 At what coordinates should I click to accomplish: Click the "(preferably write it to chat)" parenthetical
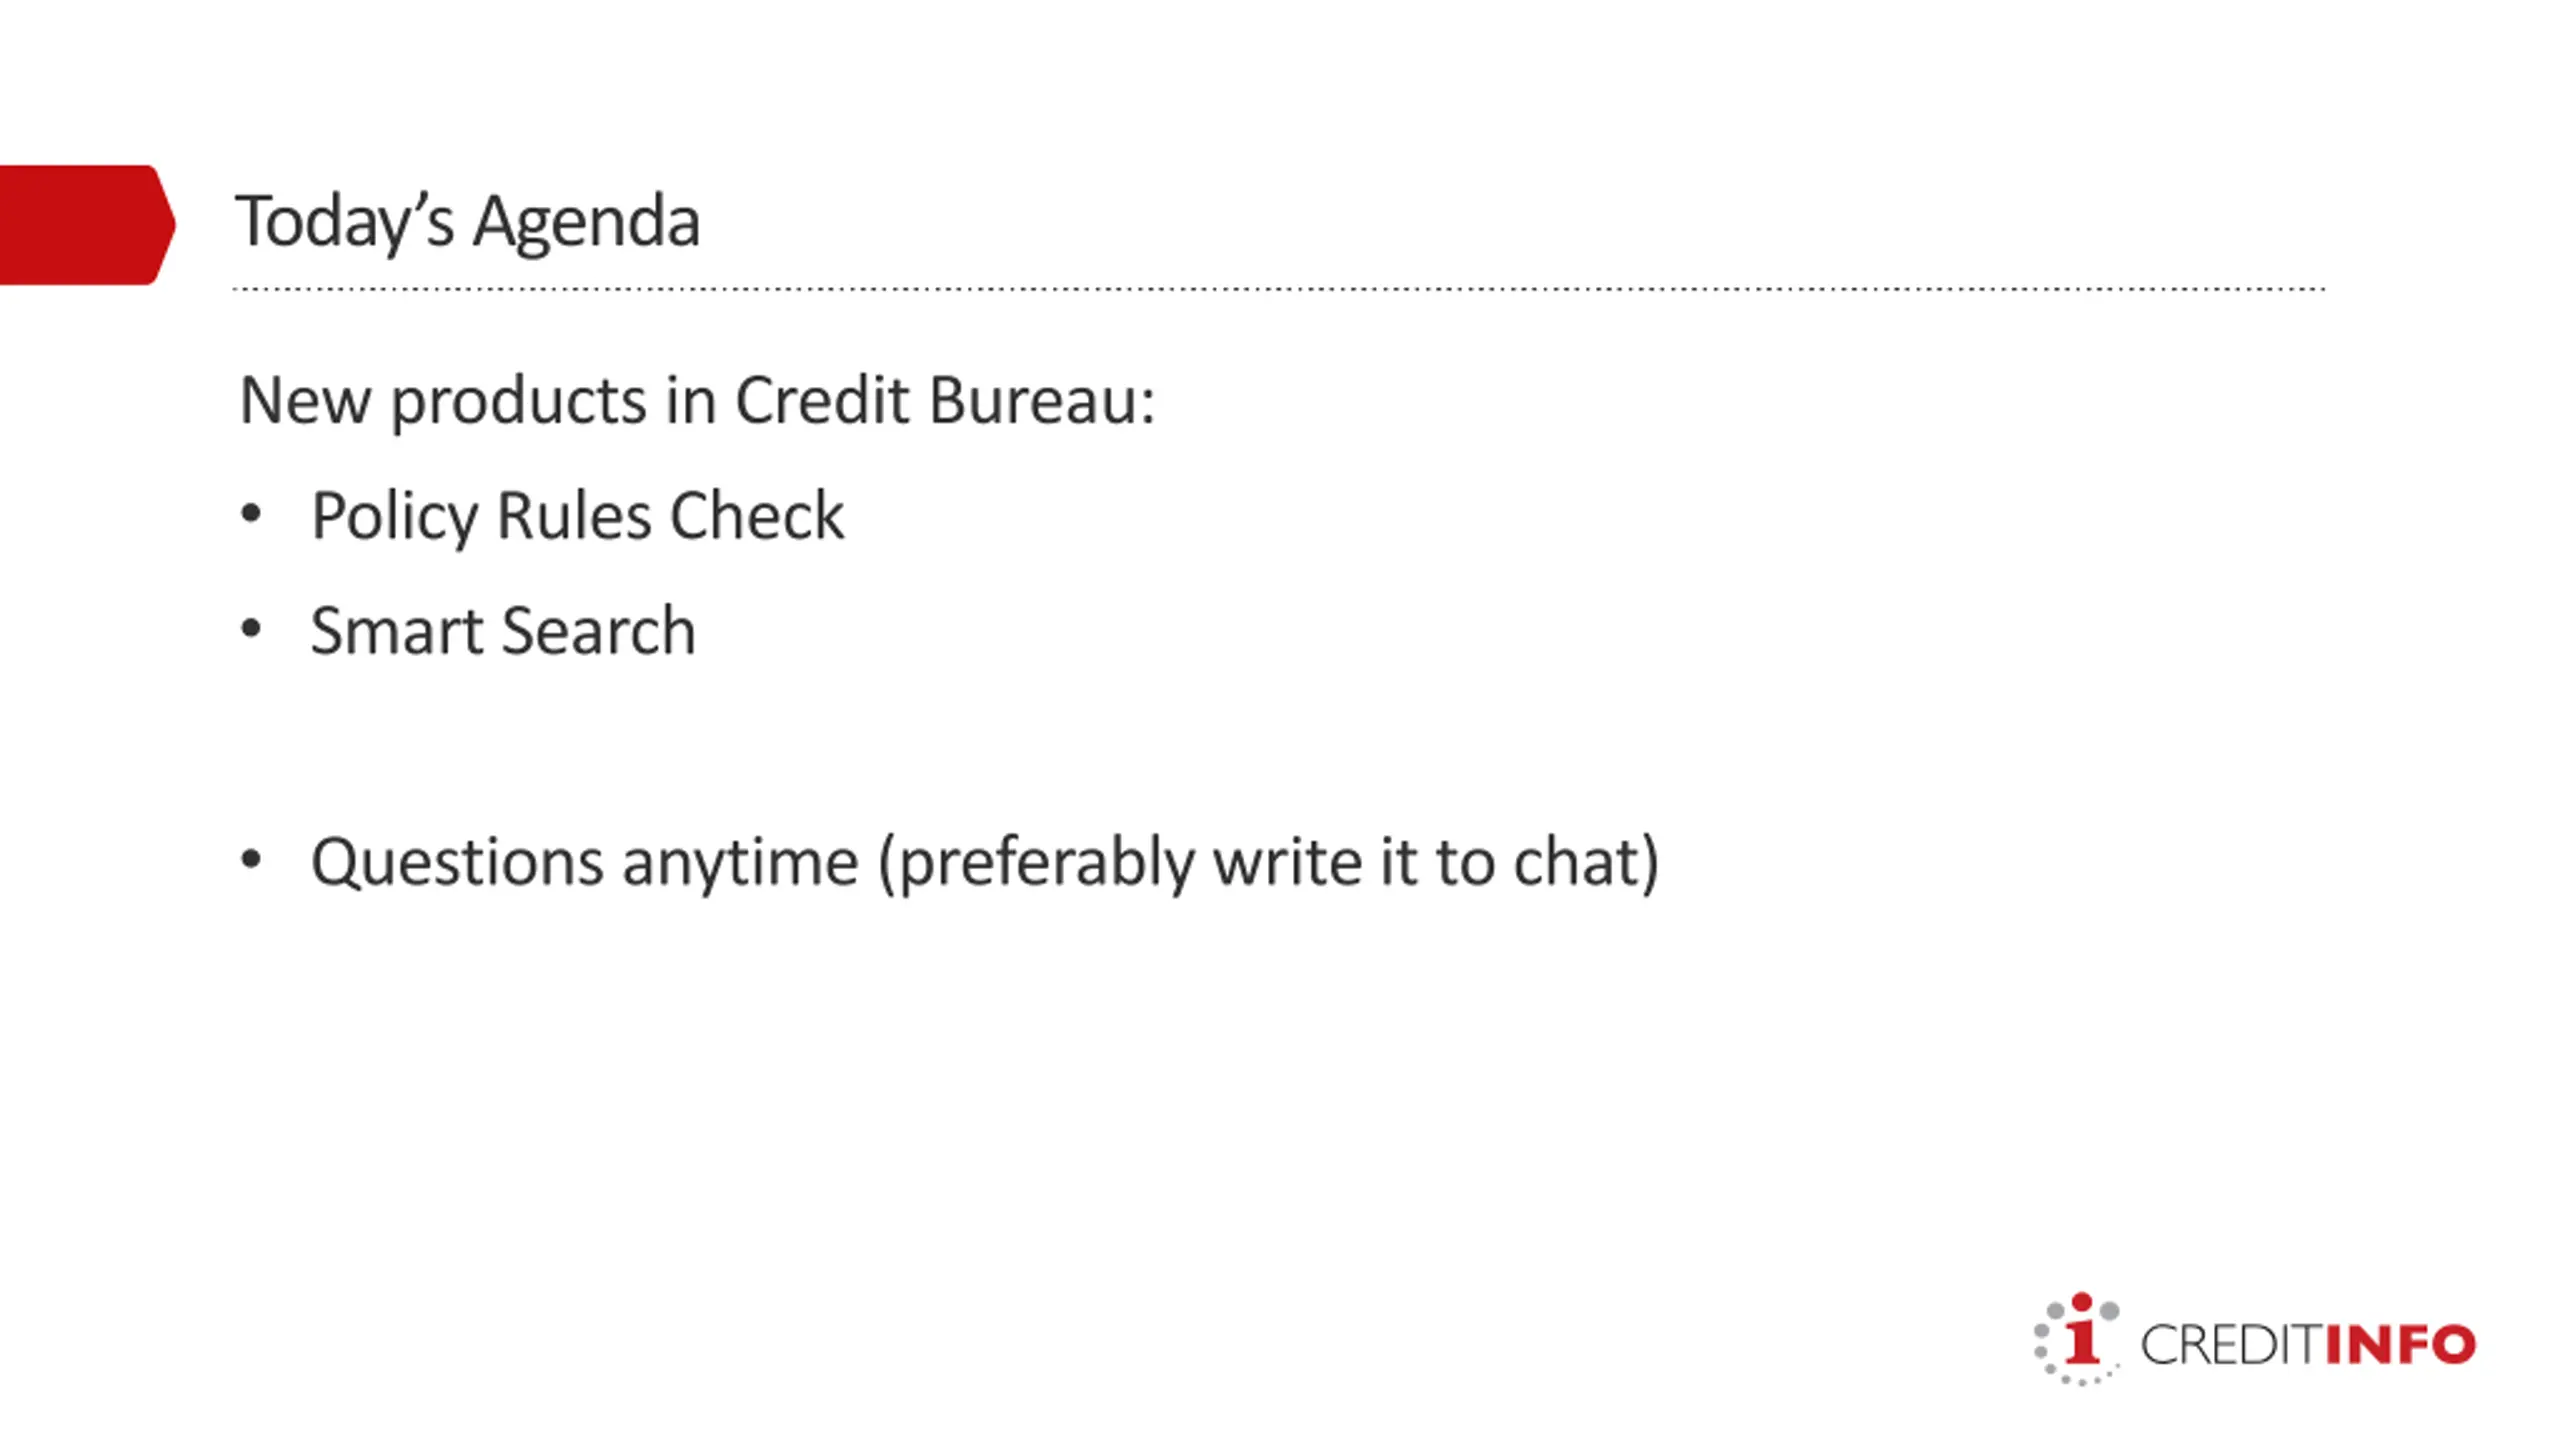click(x=1268, y=862)
